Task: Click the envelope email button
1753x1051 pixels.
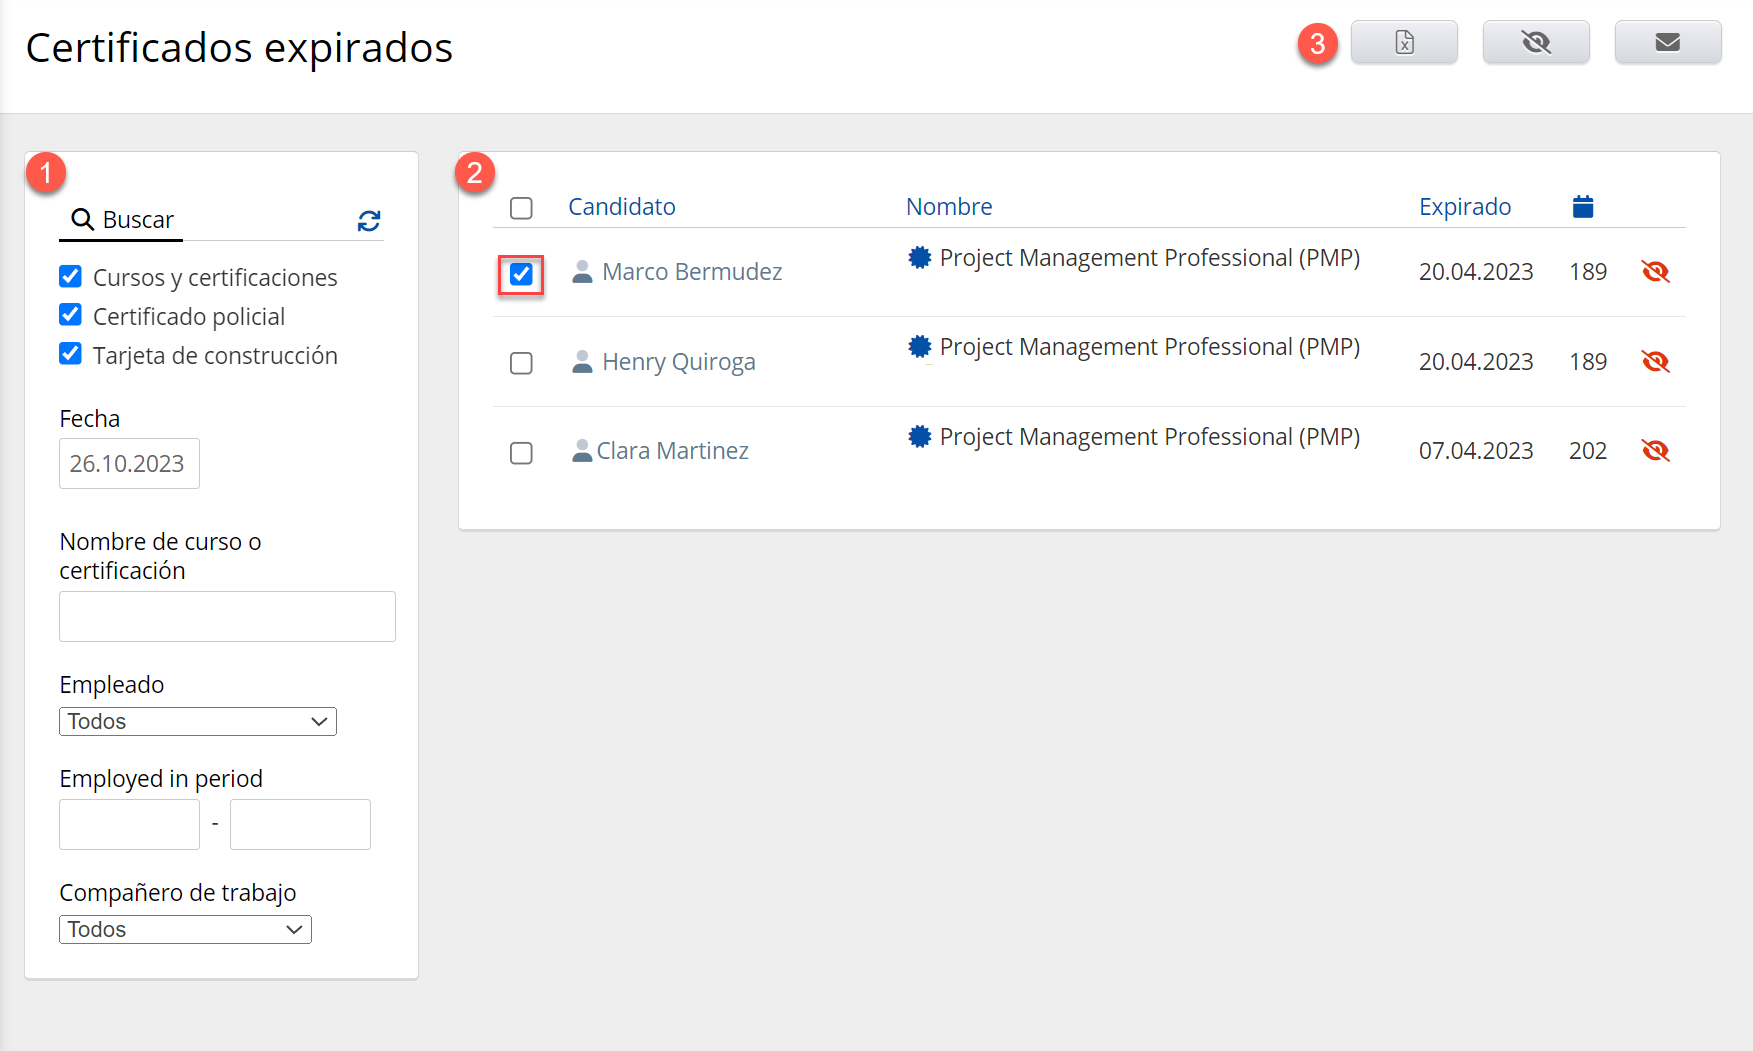Action: pos(1667,42)
